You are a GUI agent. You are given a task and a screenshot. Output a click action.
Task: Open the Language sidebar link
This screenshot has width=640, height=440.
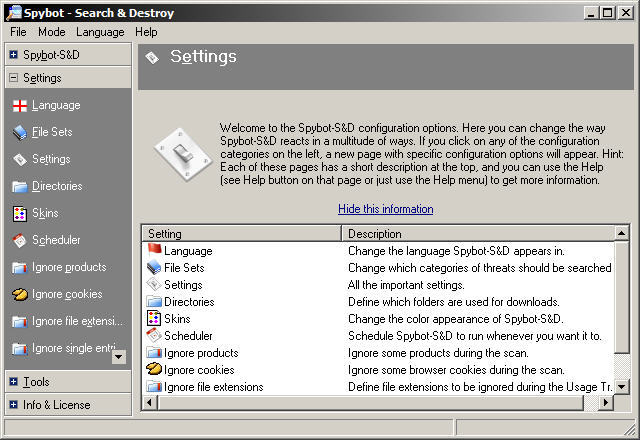[56, 106]
